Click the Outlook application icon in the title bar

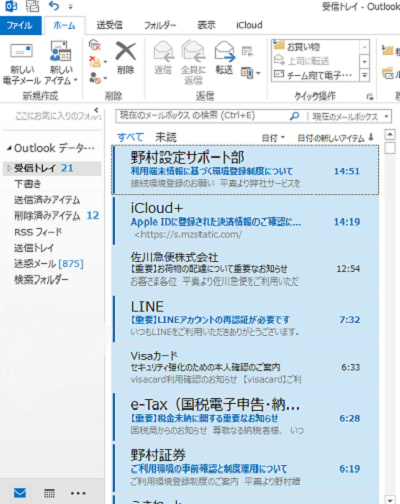click(x=11, y=6)
